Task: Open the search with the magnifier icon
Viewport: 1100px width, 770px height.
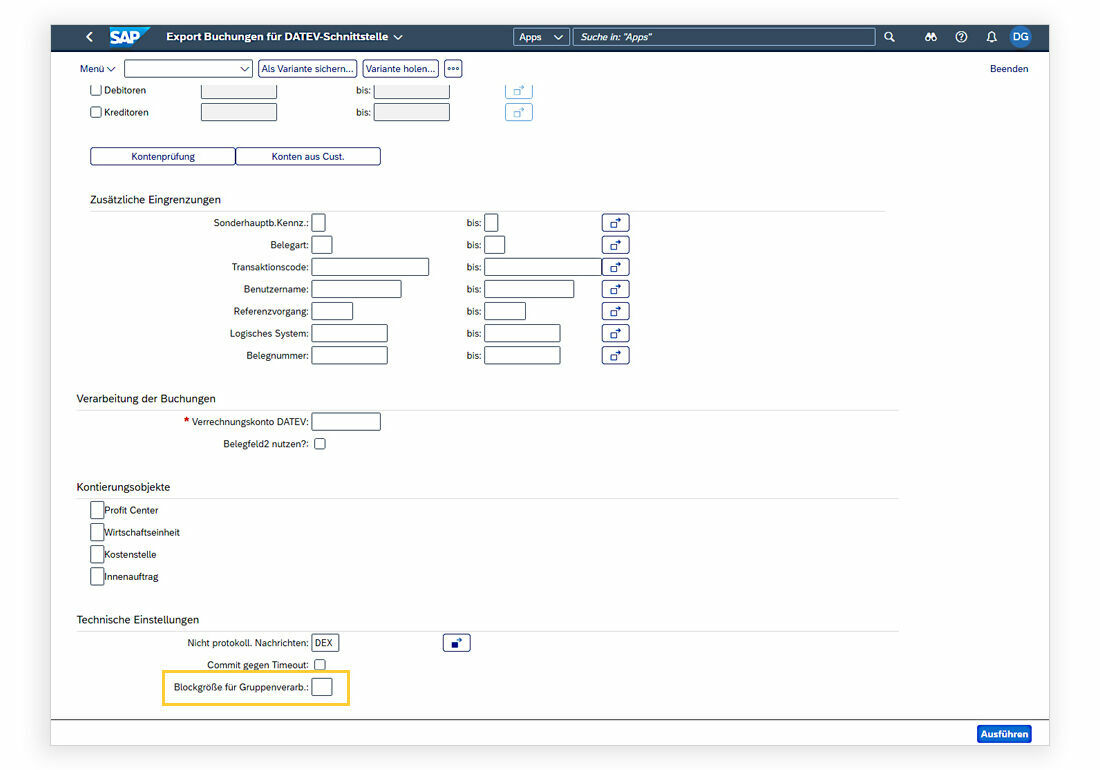Action: point(889,36)
